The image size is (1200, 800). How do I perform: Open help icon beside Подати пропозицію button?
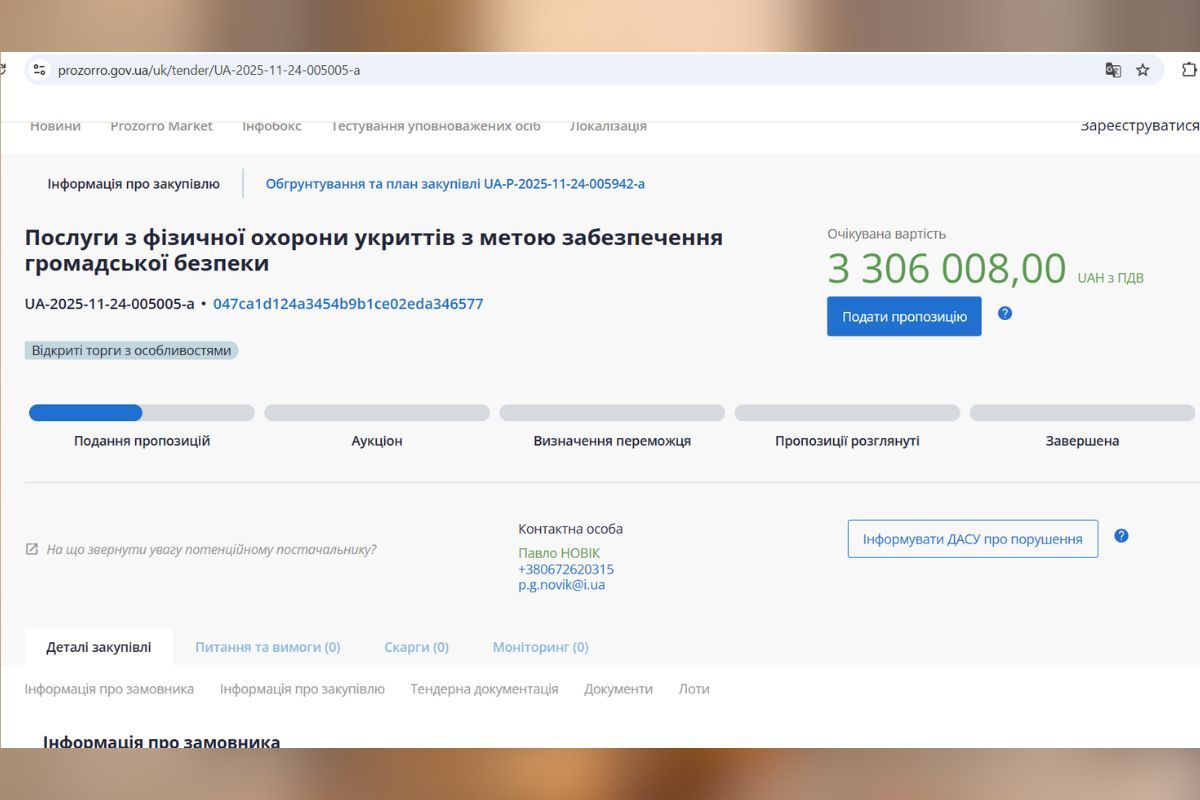tap(1005, 313)
